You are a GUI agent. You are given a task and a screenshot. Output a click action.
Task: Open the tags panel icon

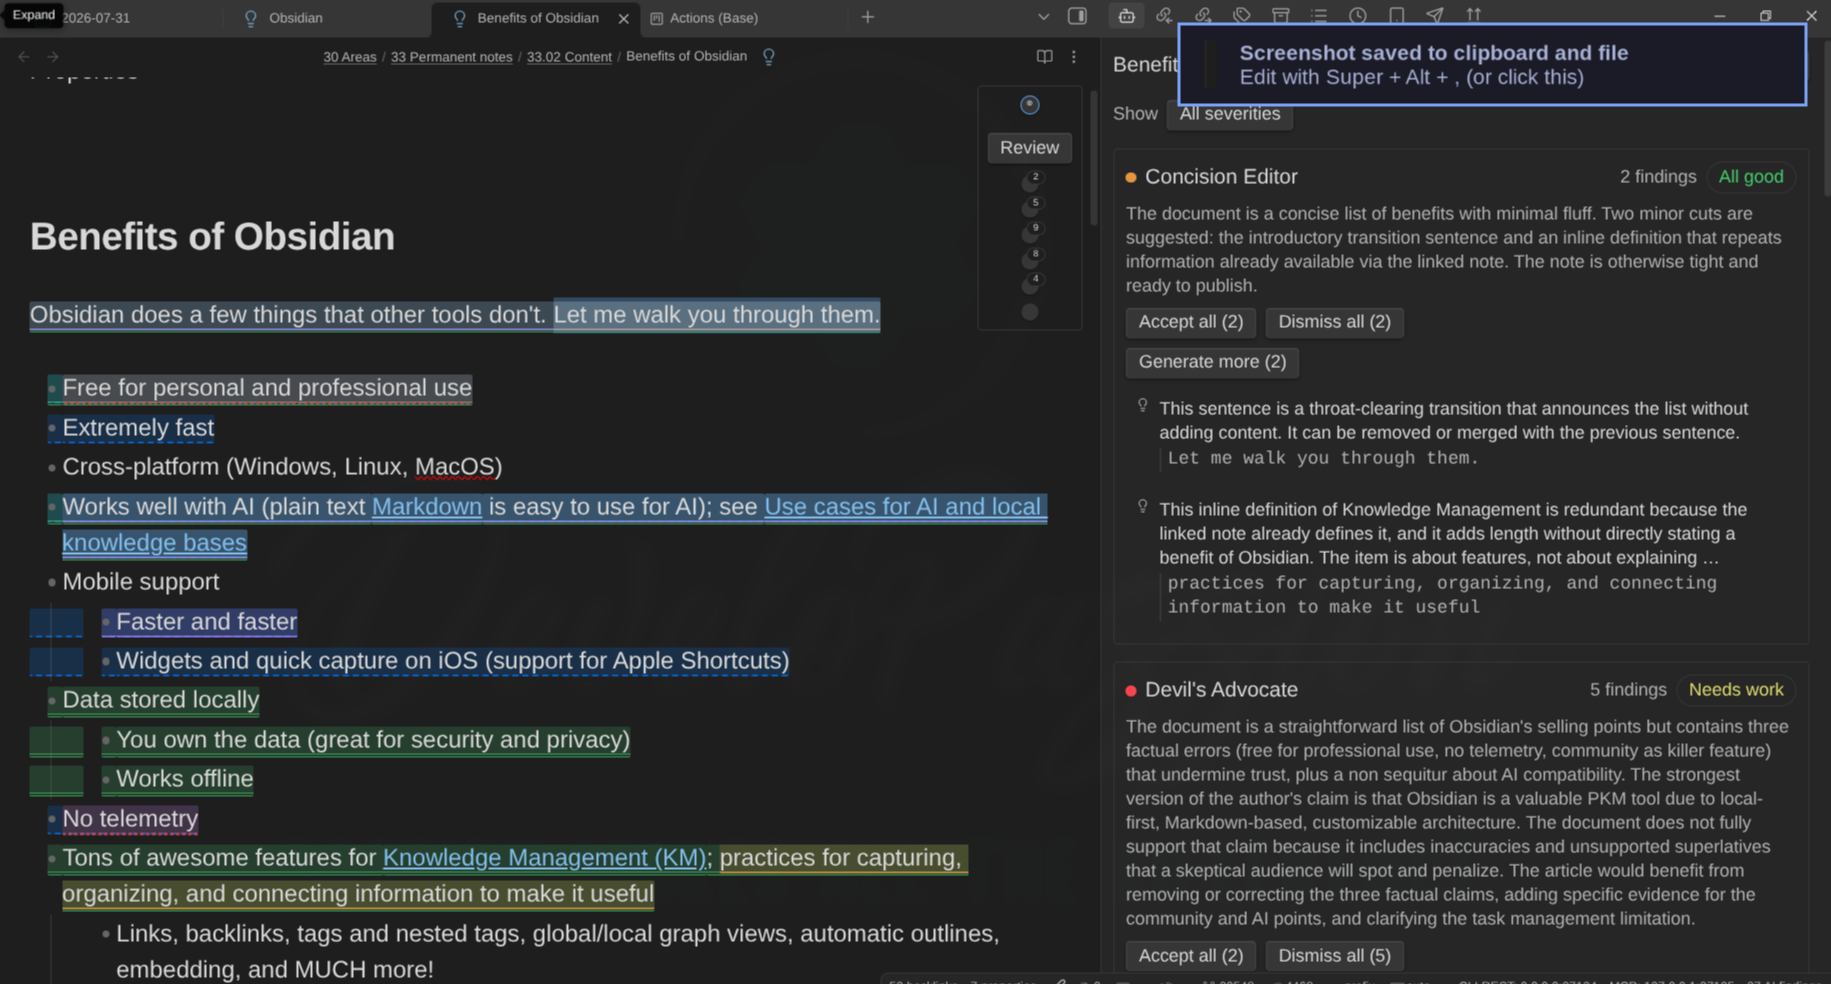(1242, 16)
